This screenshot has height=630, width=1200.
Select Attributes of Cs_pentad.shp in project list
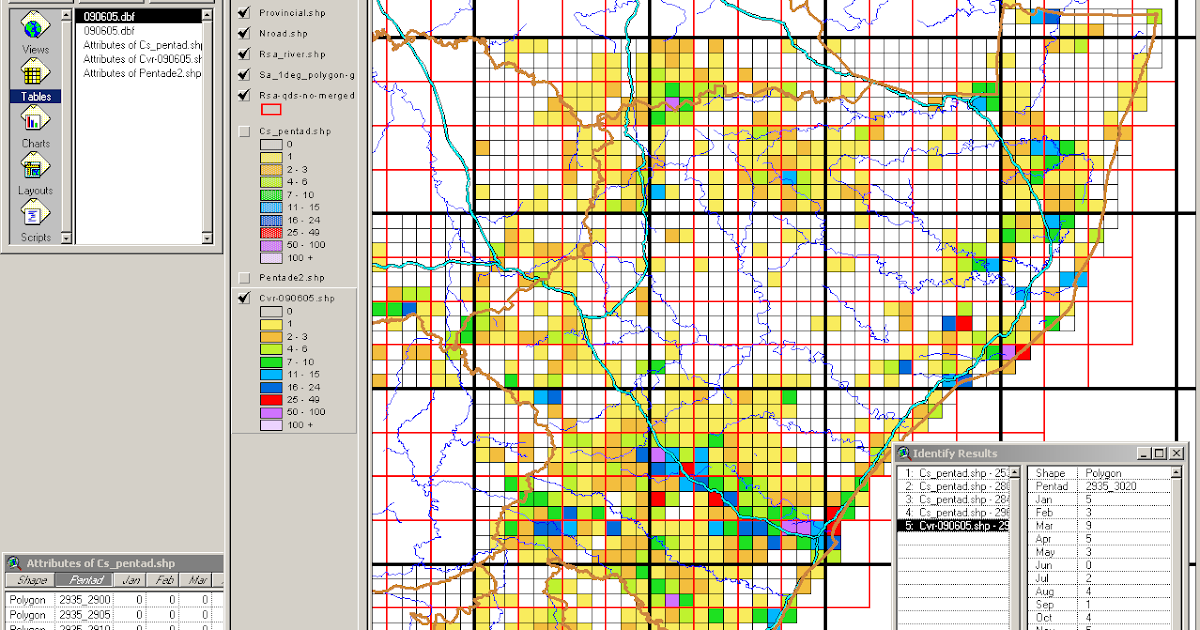coord(141,46)
